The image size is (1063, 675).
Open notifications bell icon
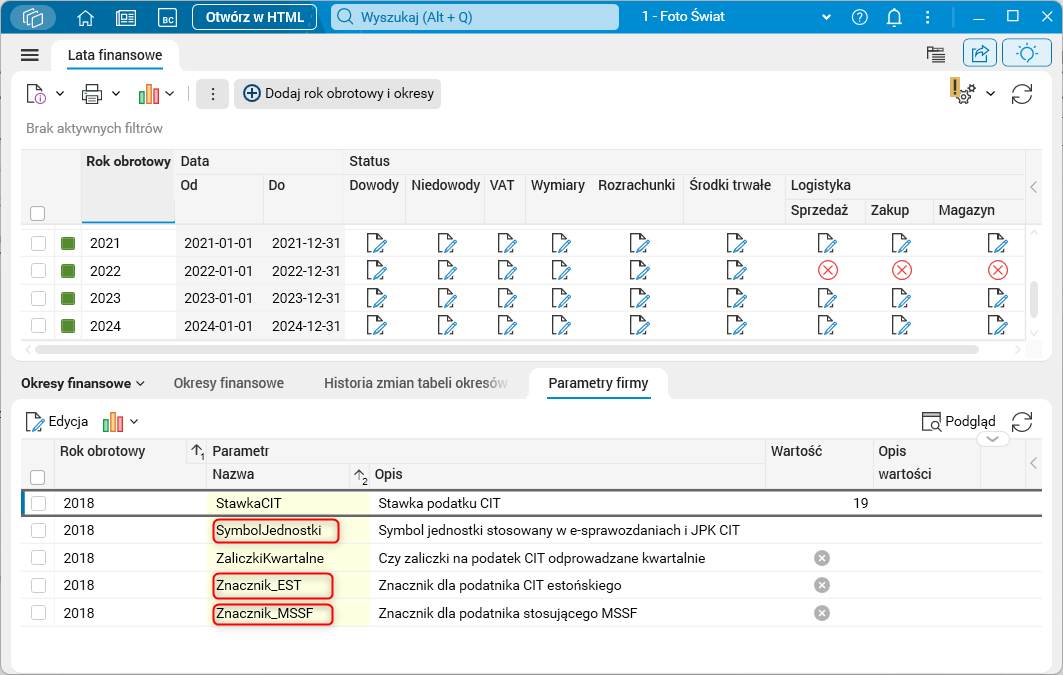click(x=894, y=18)
